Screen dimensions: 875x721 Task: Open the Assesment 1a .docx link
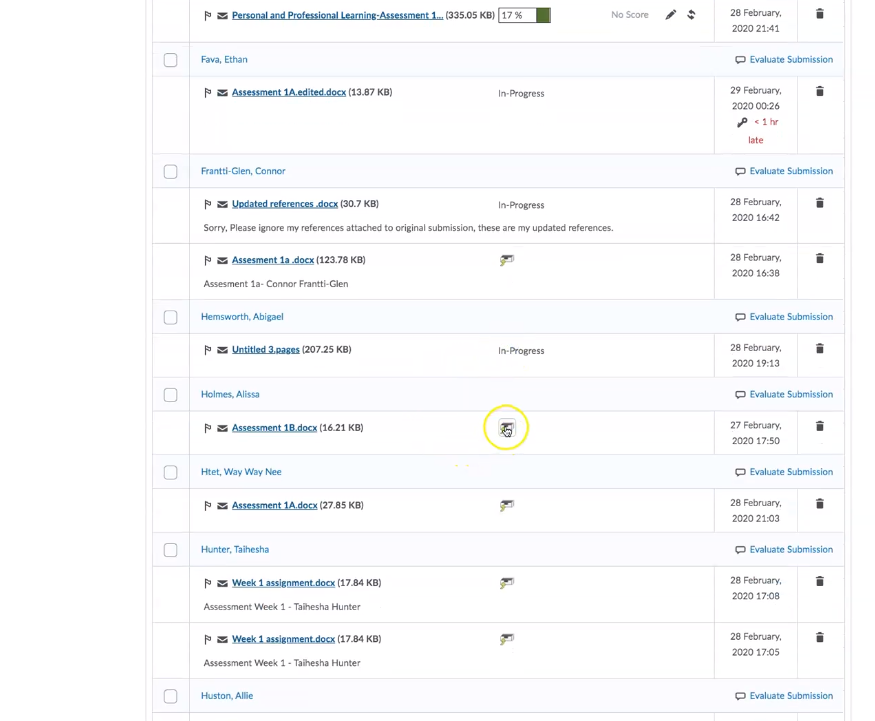point(273,259)
